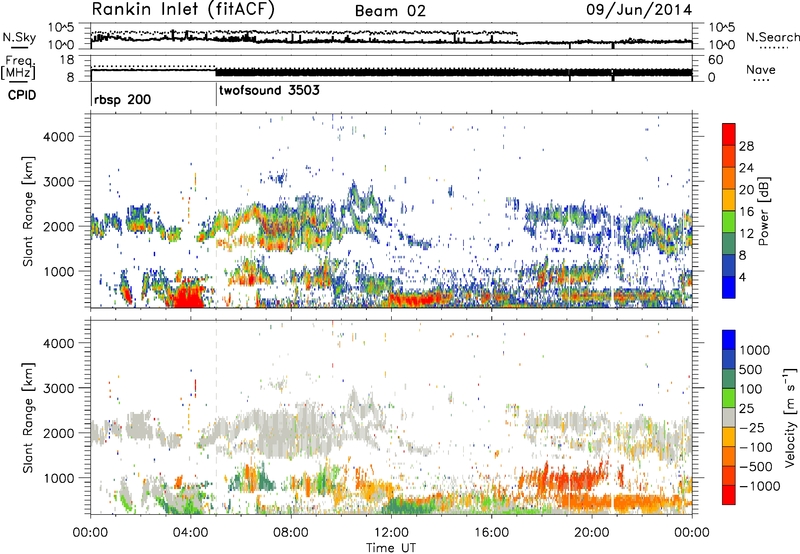Click the 'N.Sky' legend label
The image size is (800, 554).
pos(19,37)
